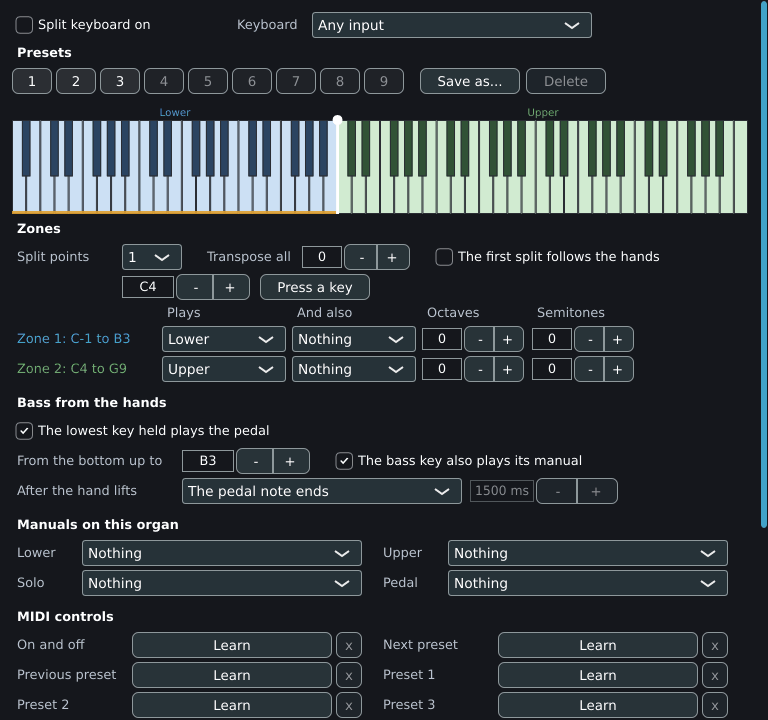Select preset 4
Screen dimensions: 768x720
click(x=164, y=81)
